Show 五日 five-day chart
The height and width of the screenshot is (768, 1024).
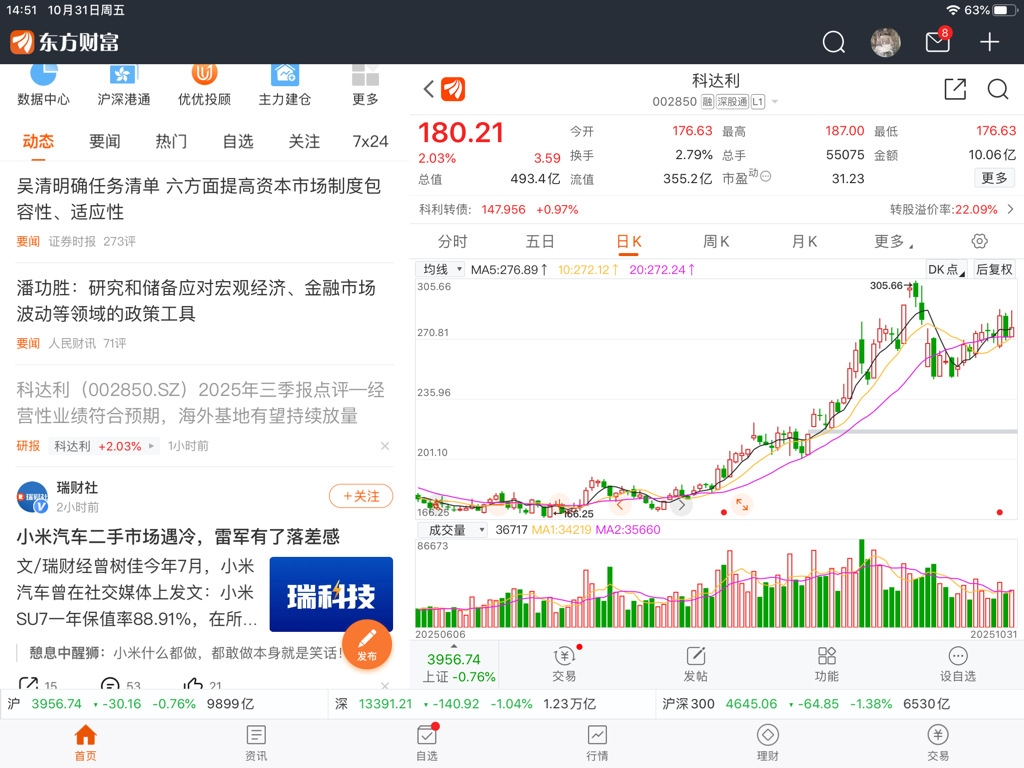click(540, 242)
